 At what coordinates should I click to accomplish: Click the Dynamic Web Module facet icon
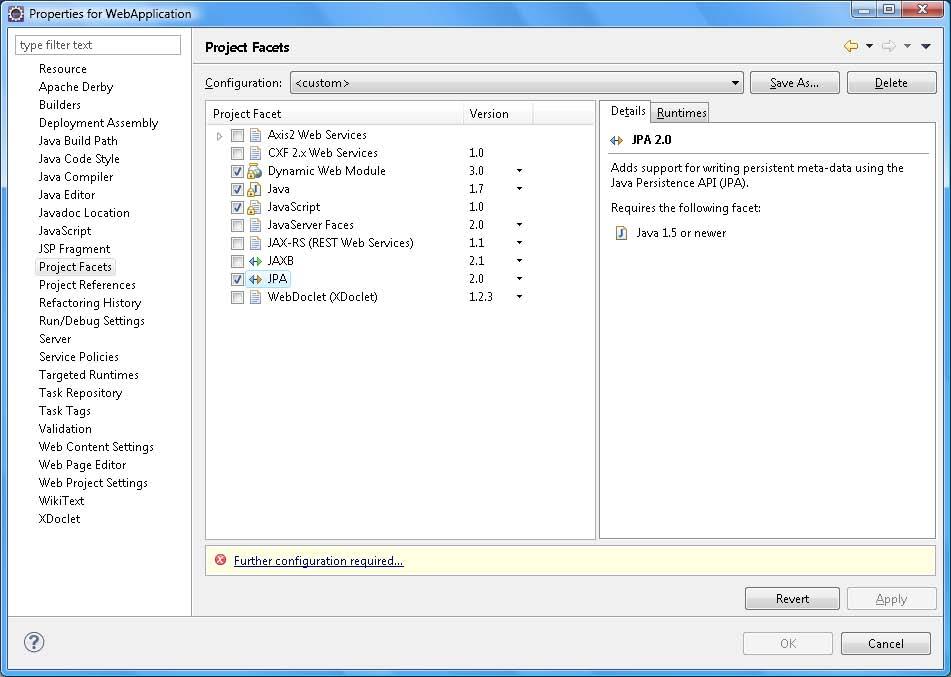[255, 171]
